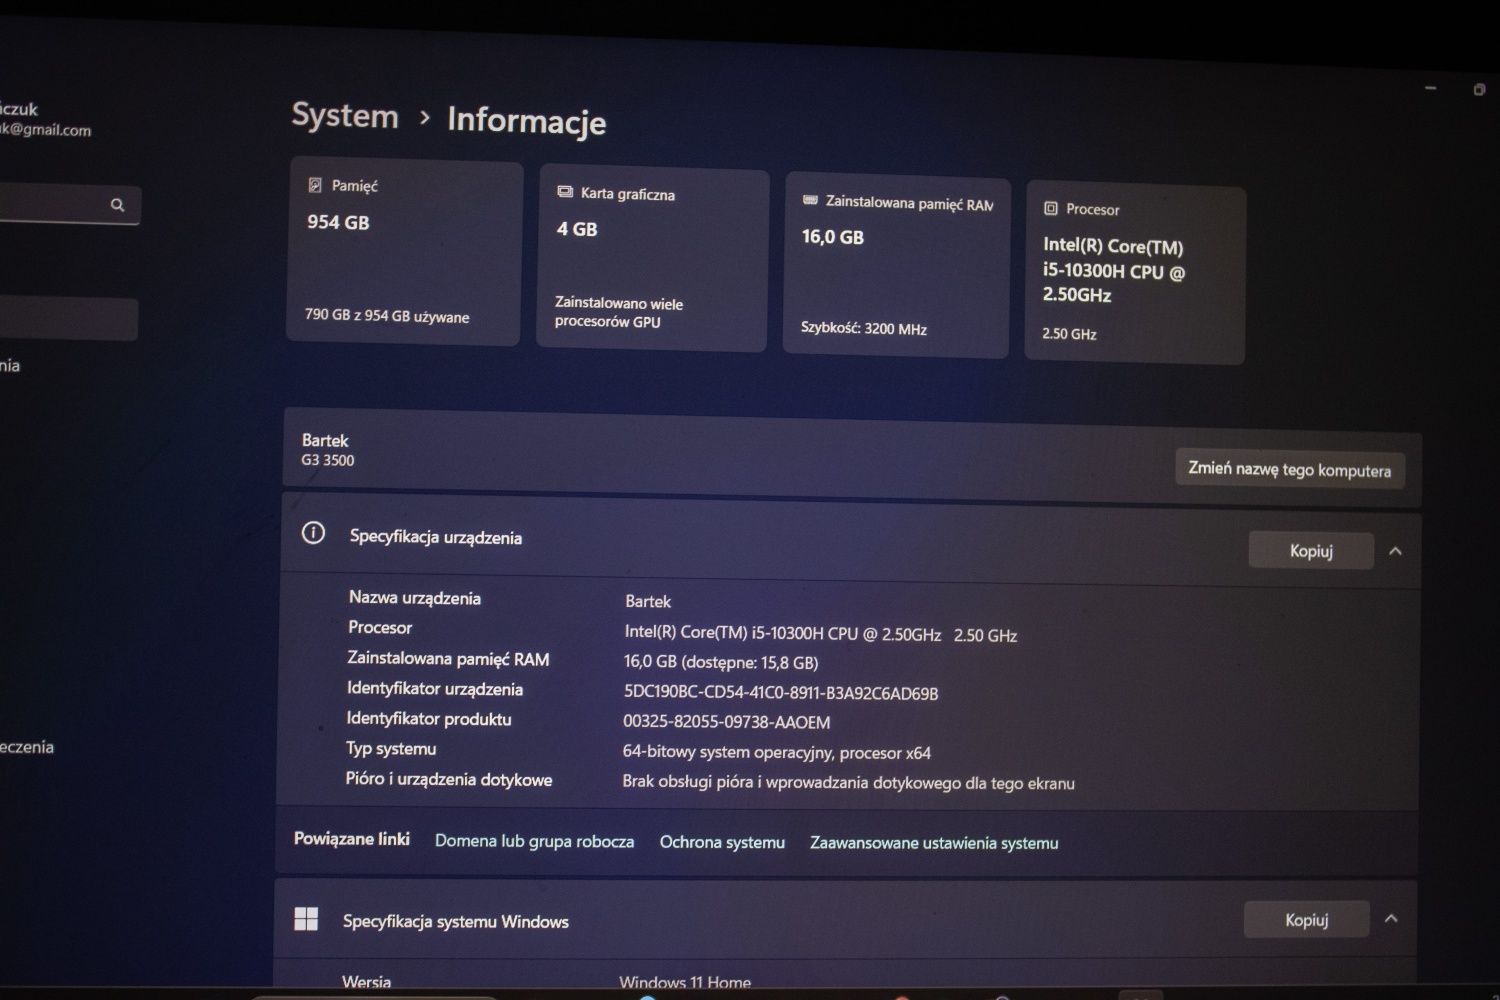
Task: Open the Zainstalowana pamięć RAM card
Action: pyautogui.click(x=897, y=265)
